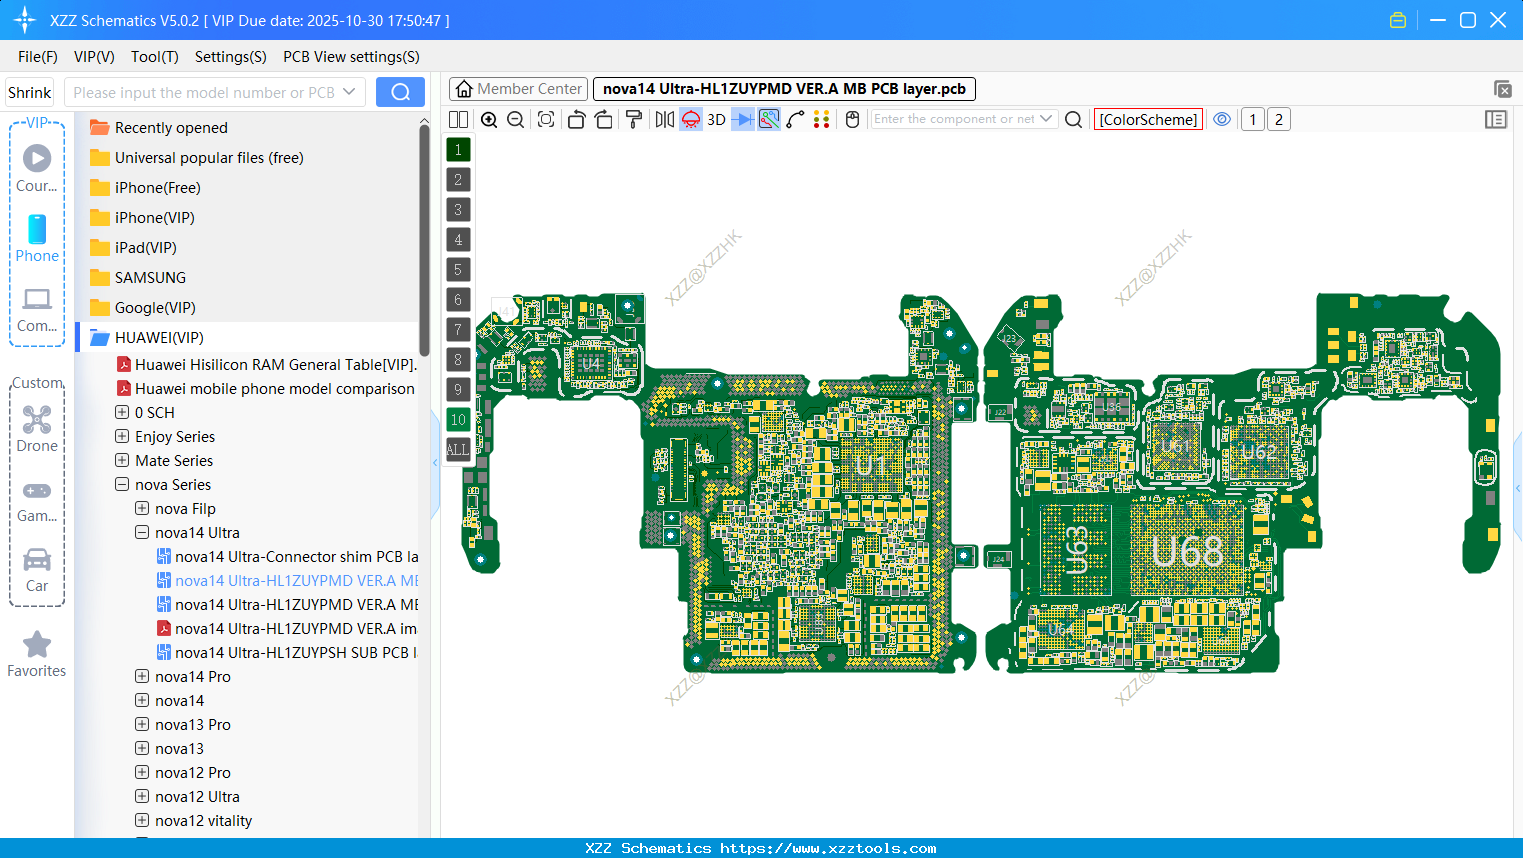Viewport: 1523px width, 858px height.
Task: Click the mouse settings icon
Action: (x=852, y=120)
